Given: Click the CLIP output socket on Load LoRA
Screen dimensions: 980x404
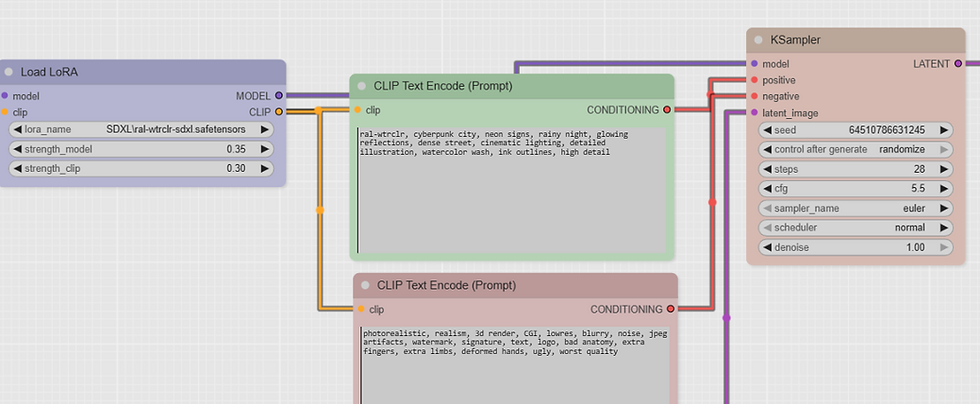Looking at the screenshot, I should pyautogui.click(x=279, y=112).
